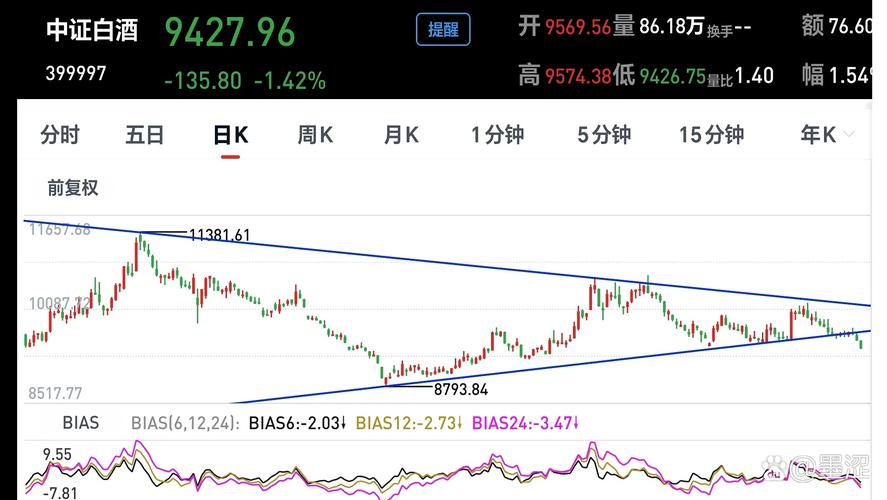This screenshot has height=500, width=887.
Task: Expand the chevron next to 年K
Action: click(x=849, y=135)
